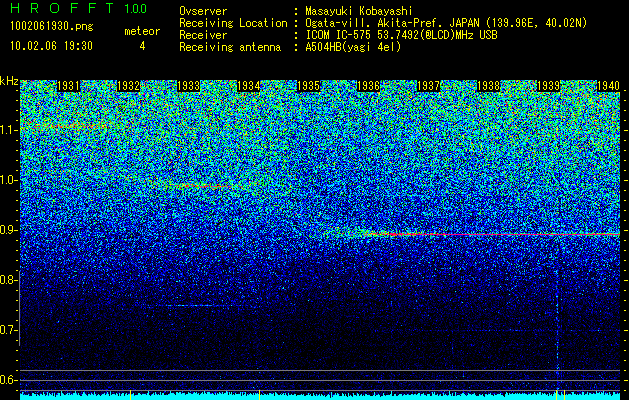Click the HROFFT 1.0.0 title text
The height and width of the screenshot is (400, 629).
pos(78,8)
